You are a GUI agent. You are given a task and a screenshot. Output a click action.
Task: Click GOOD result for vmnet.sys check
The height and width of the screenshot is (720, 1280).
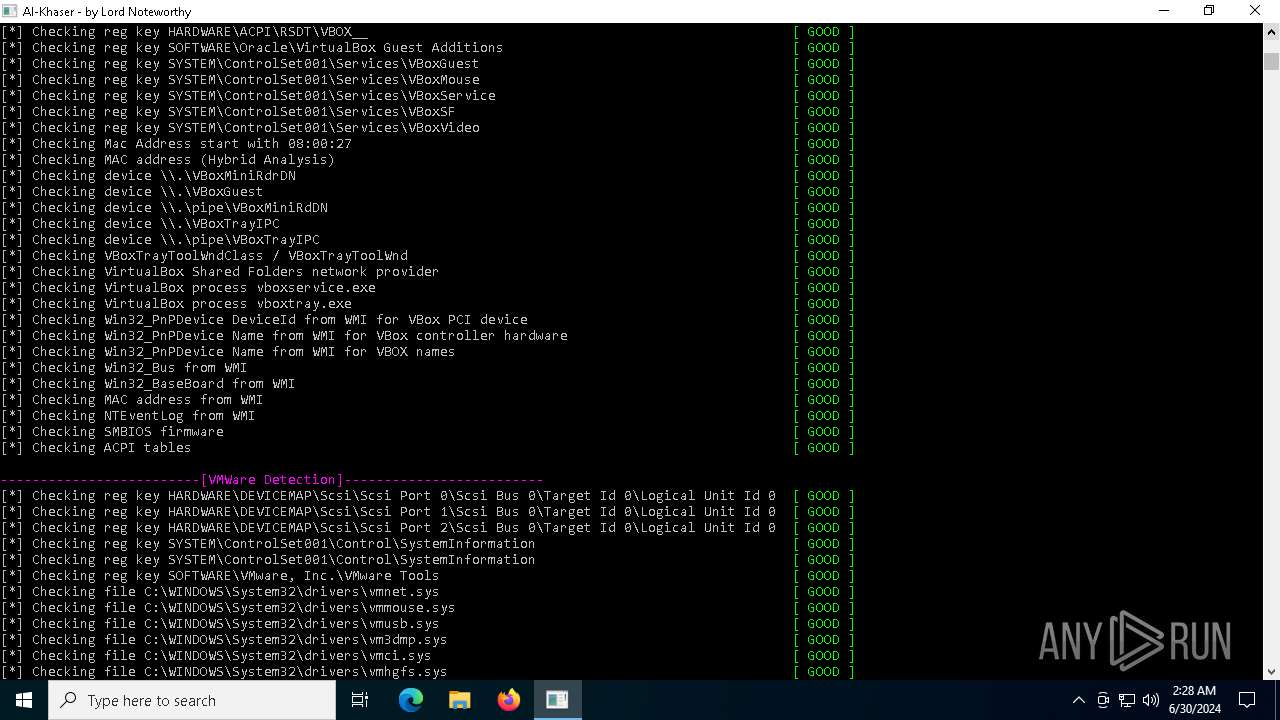click(x=824, y=592)
